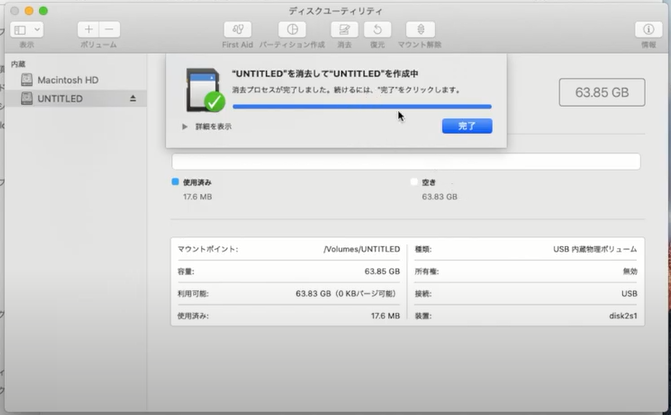Image resolution: width=671 pixels, height=415 pixels.
Task: Add a volume with plus button
Action: click(x=89, y=30)
